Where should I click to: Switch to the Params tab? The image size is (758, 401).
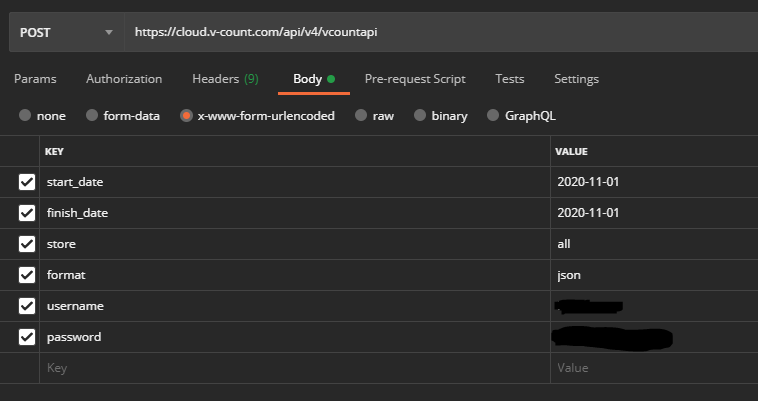(x=35, y=79)
